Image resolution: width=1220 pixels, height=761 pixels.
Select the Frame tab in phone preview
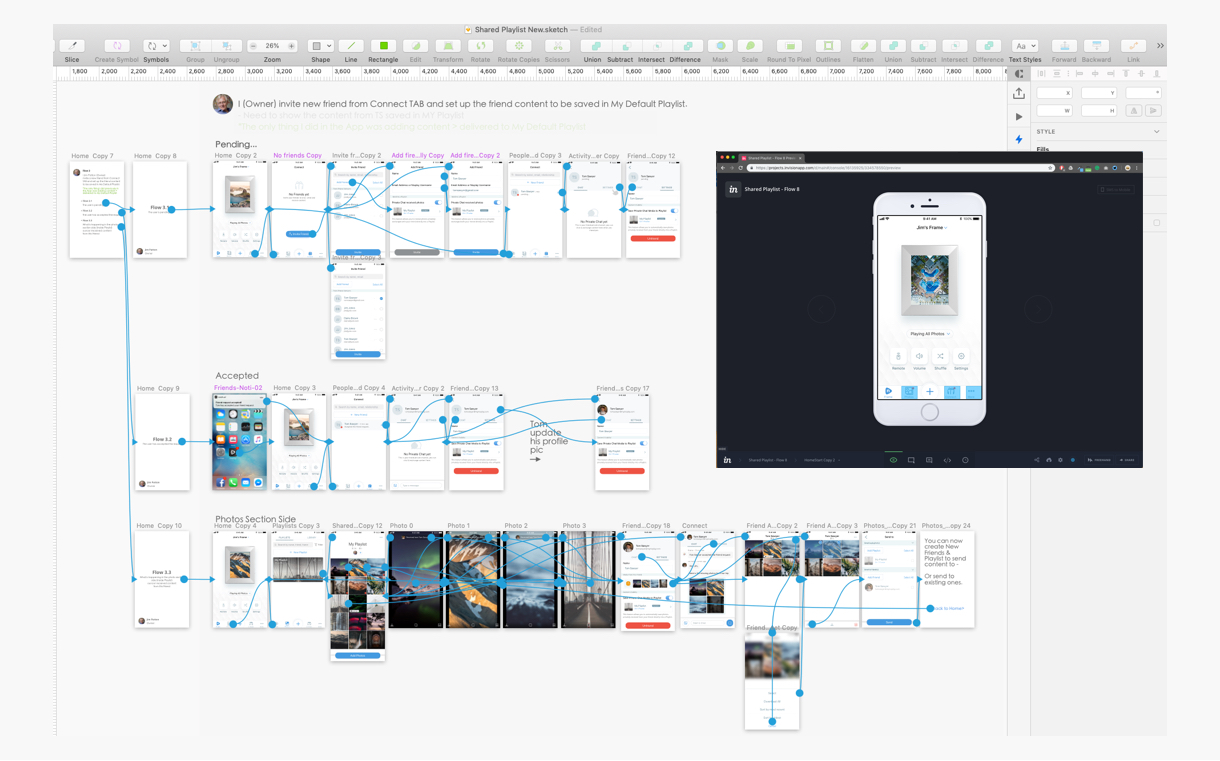(x=888, y=392)
